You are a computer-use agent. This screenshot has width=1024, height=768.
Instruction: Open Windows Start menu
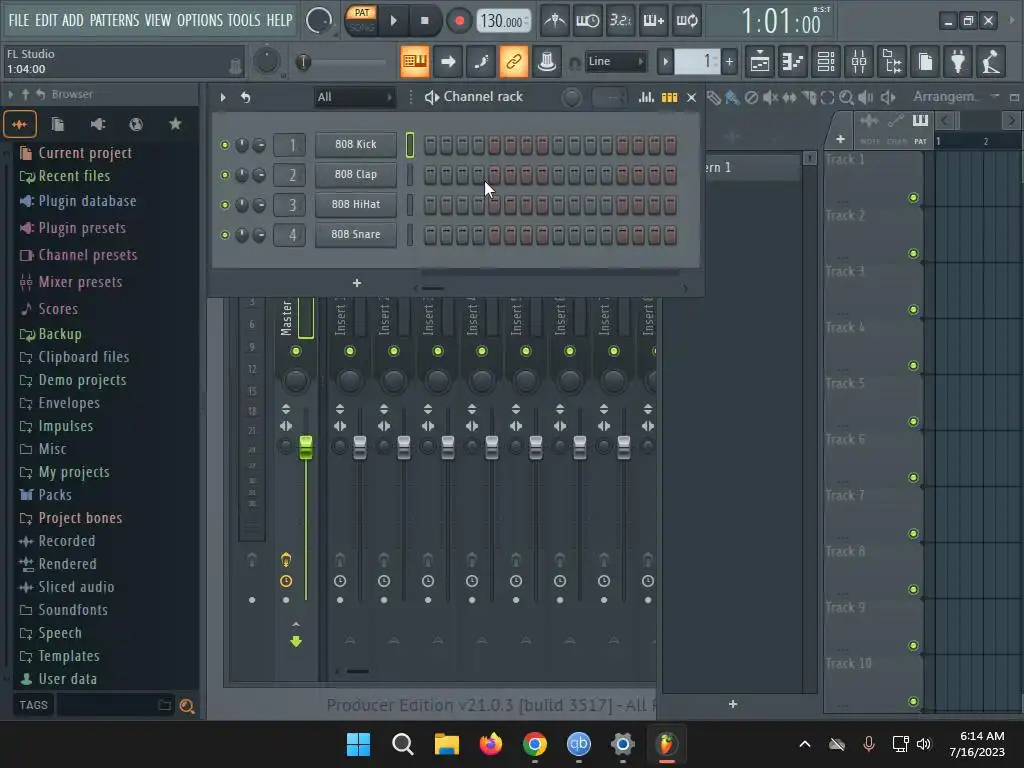point(358,744)
